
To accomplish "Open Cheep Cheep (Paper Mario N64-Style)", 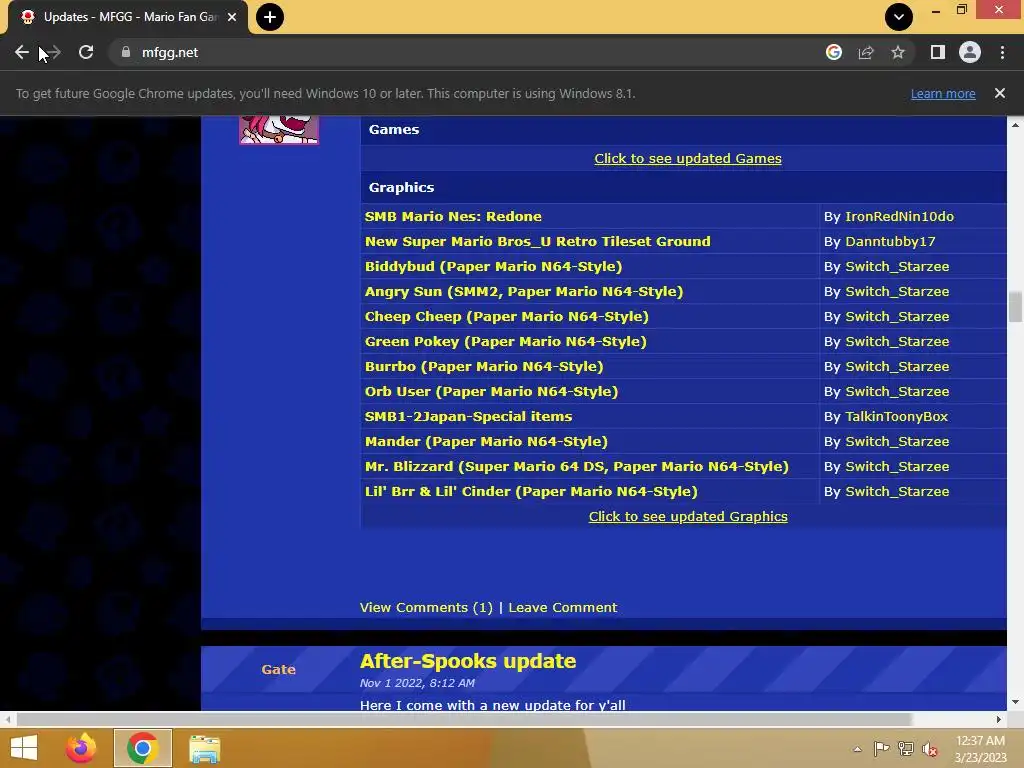I will 506,316.
